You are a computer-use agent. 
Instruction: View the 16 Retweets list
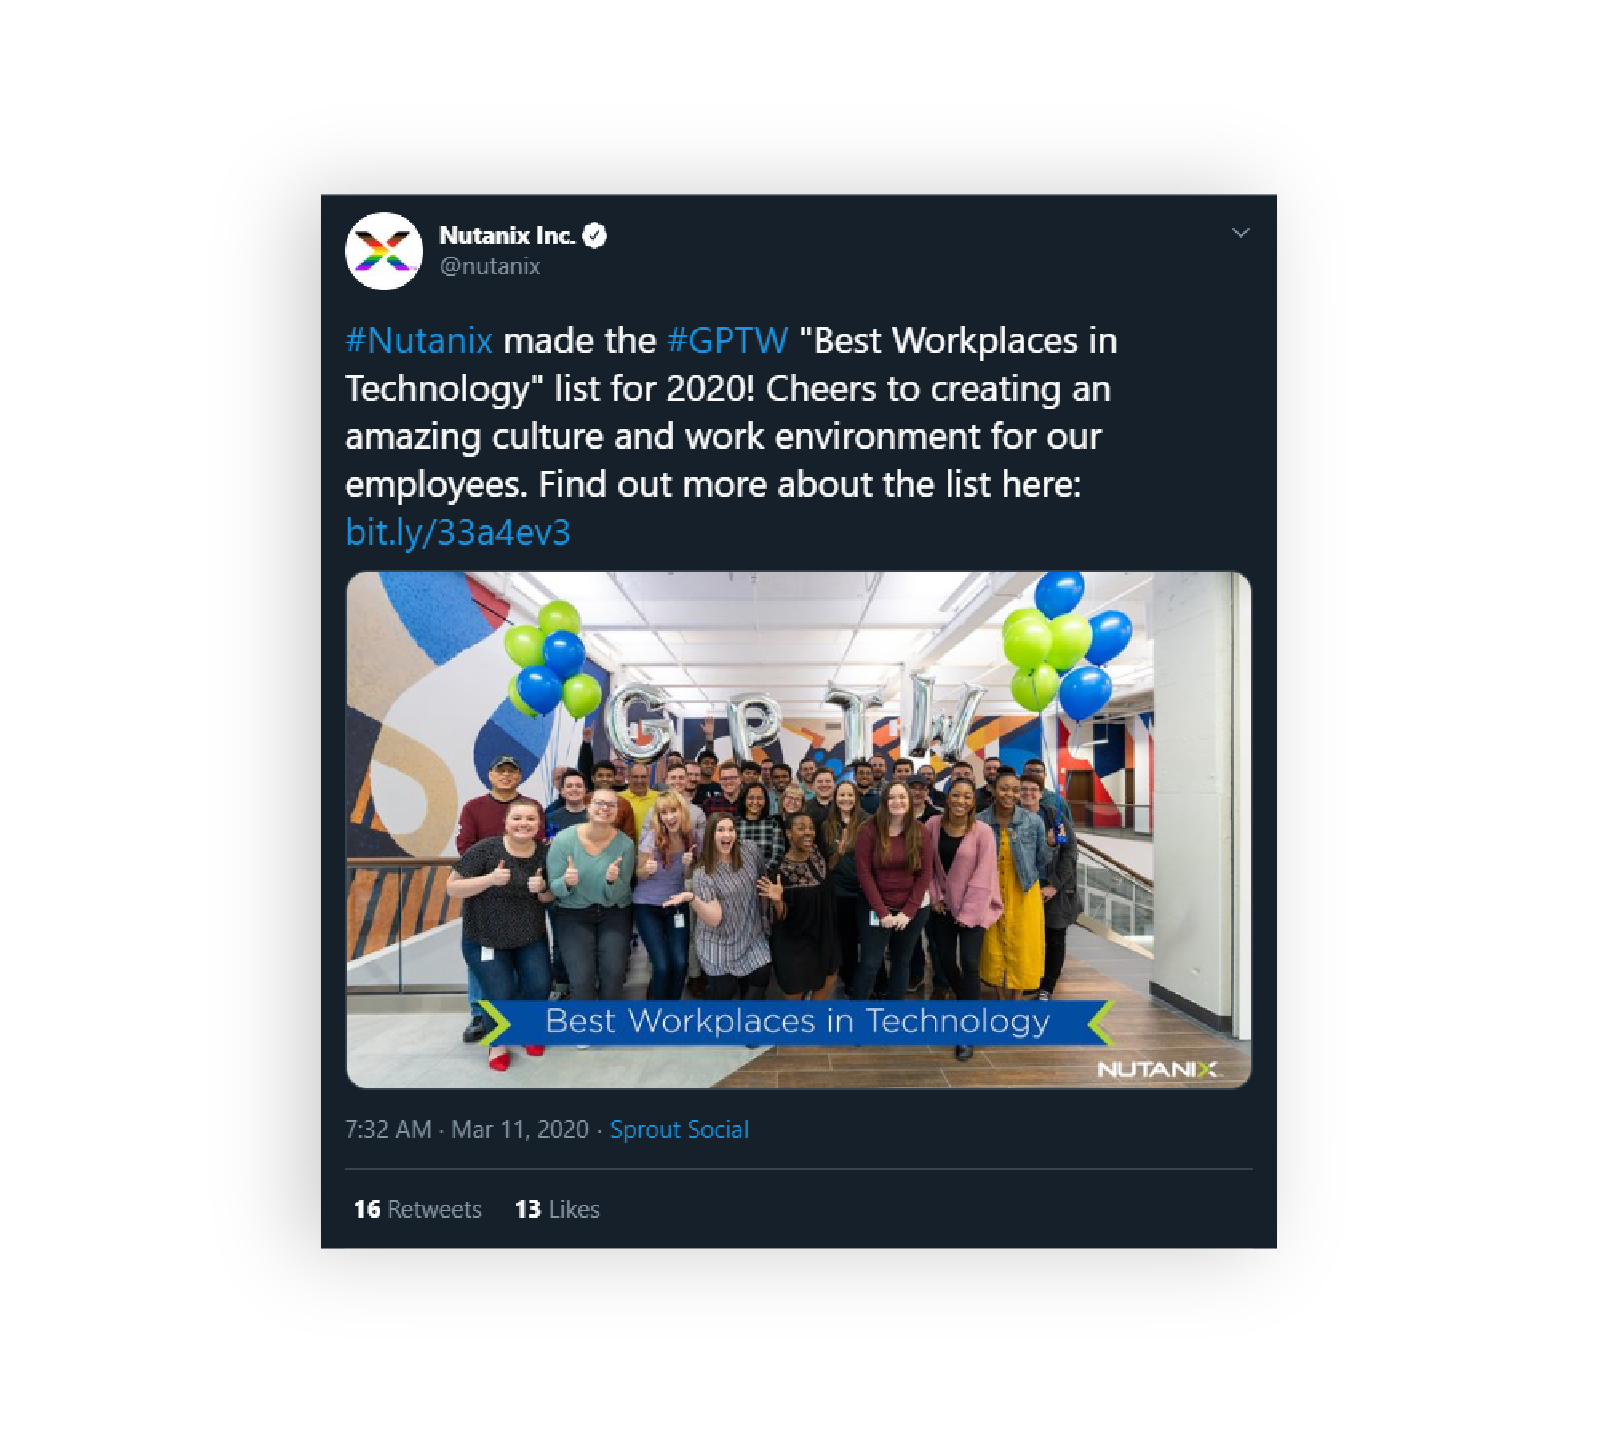[418, 1210]
